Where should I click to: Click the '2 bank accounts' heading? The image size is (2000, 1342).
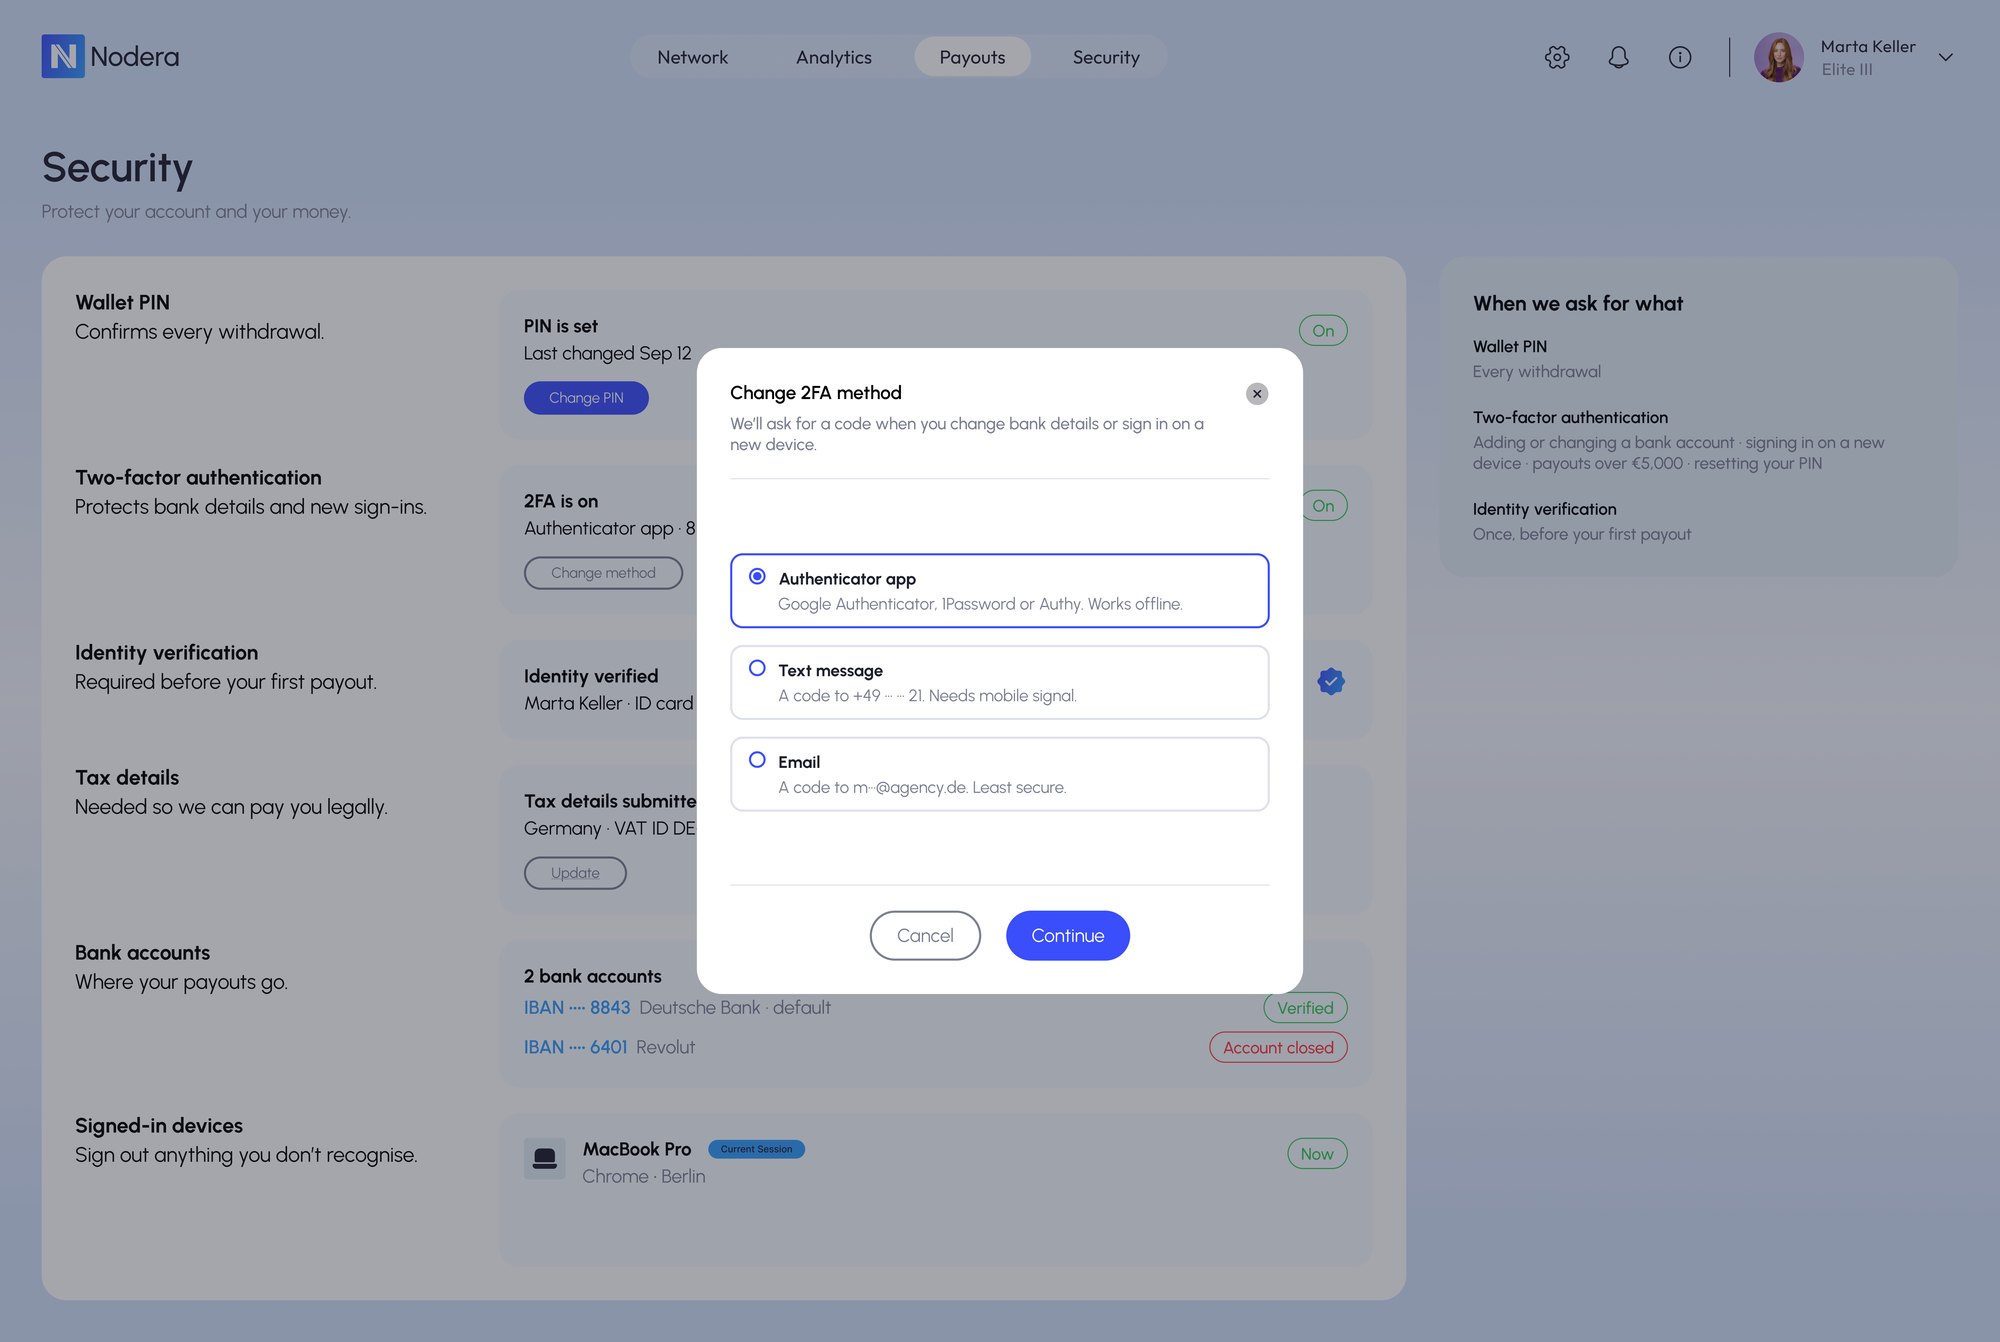coord(593,976)
